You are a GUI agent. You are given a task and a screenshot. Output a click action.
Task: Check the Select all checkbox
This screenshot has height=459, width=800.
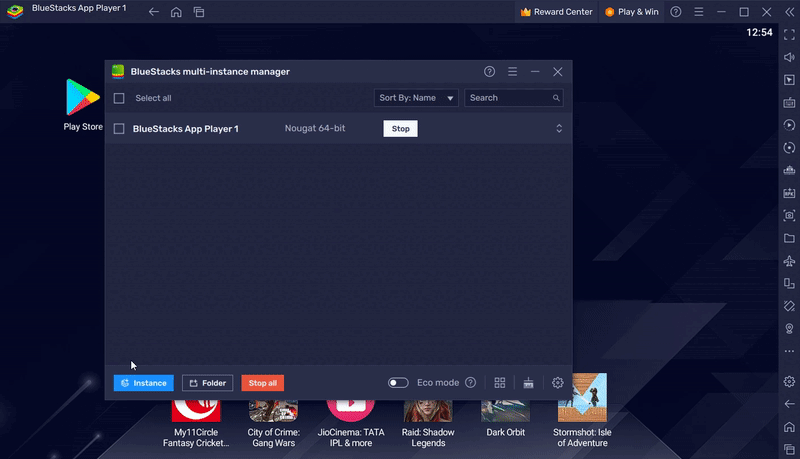(119, 98)
